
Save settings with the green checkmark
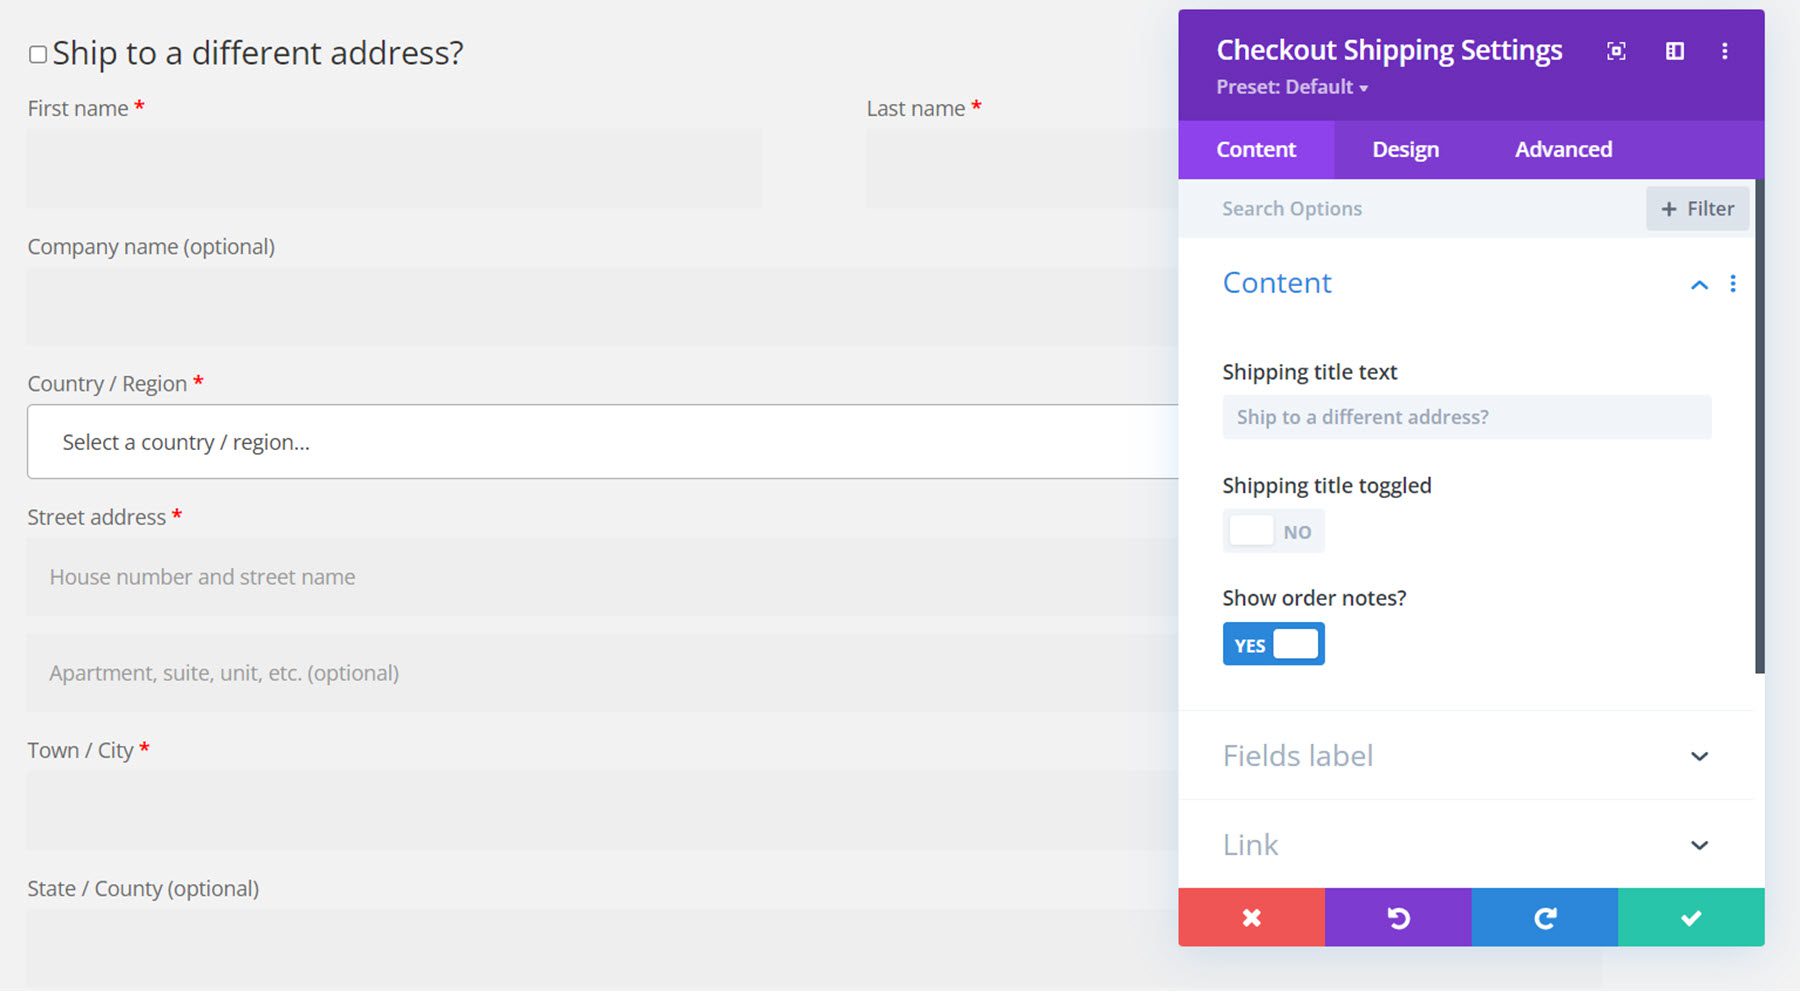(x=1689, y=917)
